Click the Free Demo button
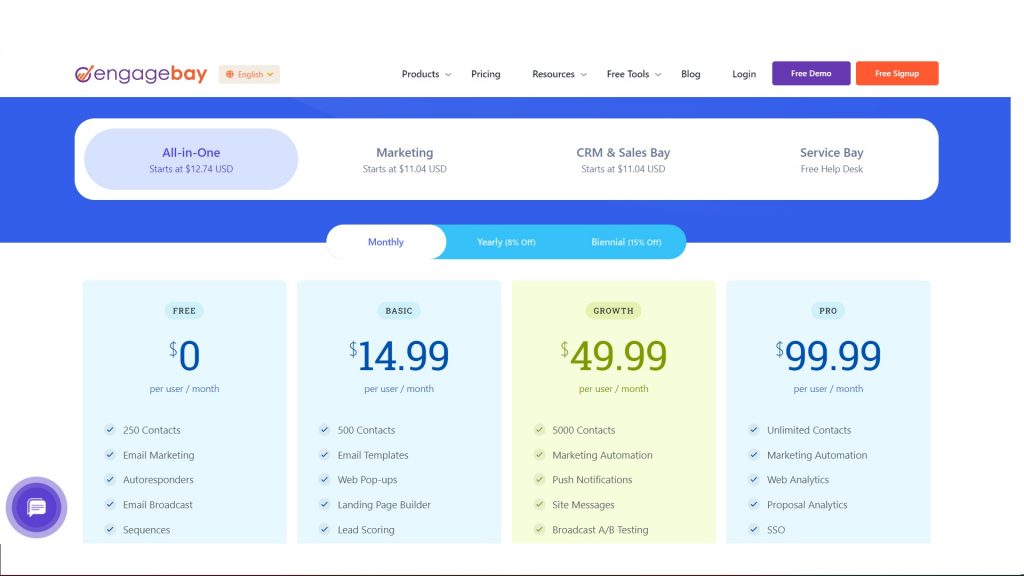Screen dimensions: 1024x576 click(x=811, y=74)
